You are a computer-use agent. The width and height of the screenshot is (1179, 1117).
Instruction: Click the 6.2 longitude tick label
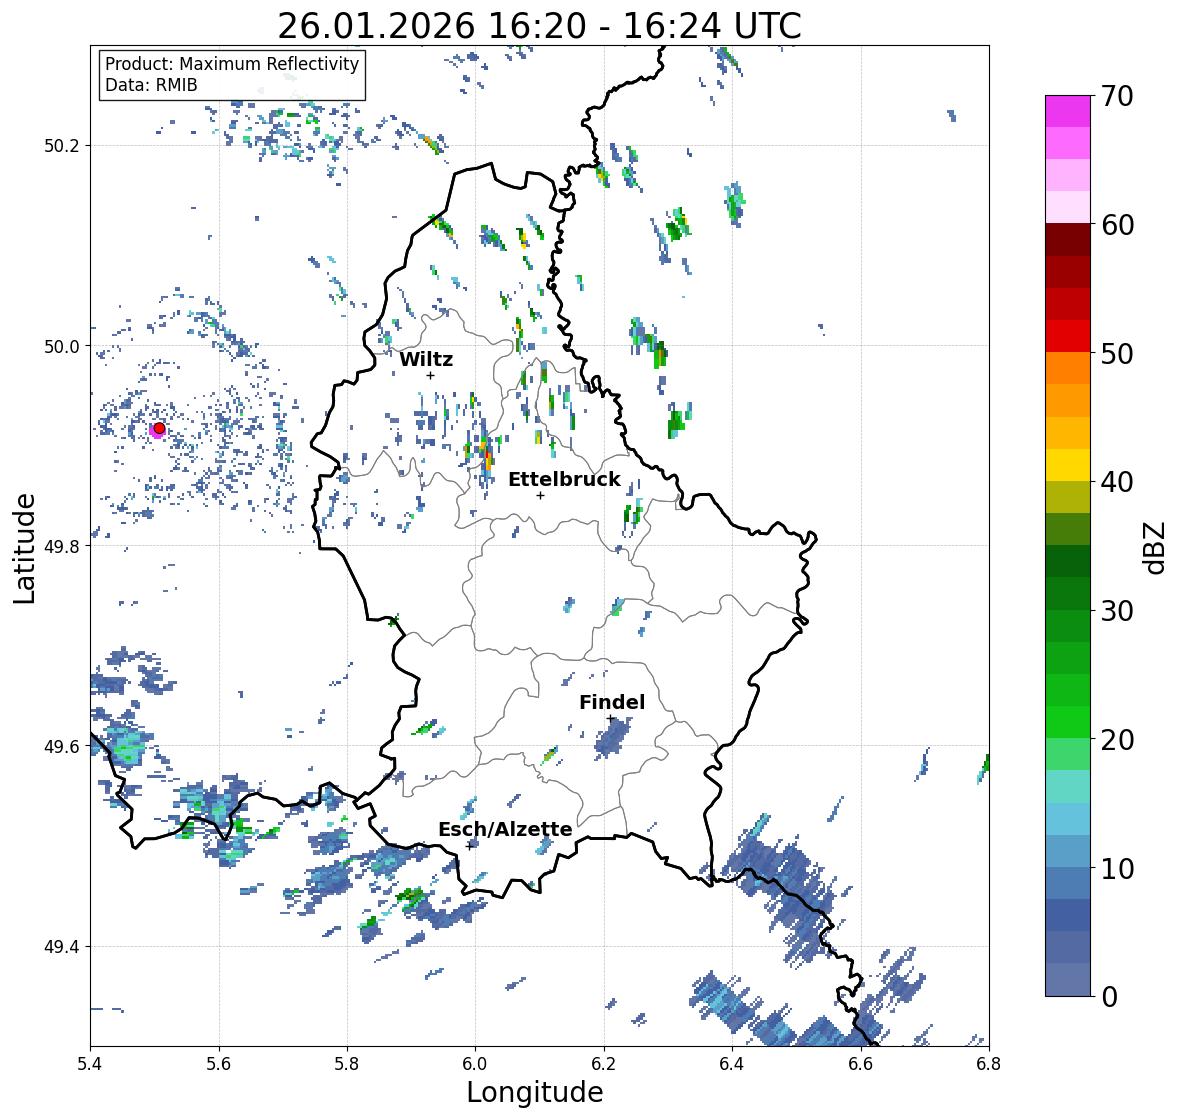pyautogui.click(x=604, y=1064)
